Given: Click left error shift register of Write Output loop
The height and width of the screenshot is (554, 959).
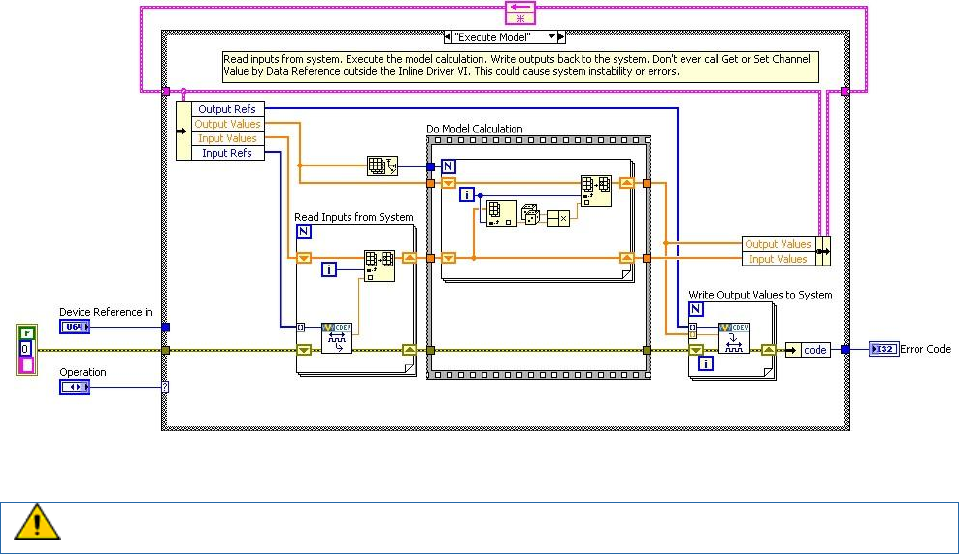Looking at the screenshot, I should point(696,350).
